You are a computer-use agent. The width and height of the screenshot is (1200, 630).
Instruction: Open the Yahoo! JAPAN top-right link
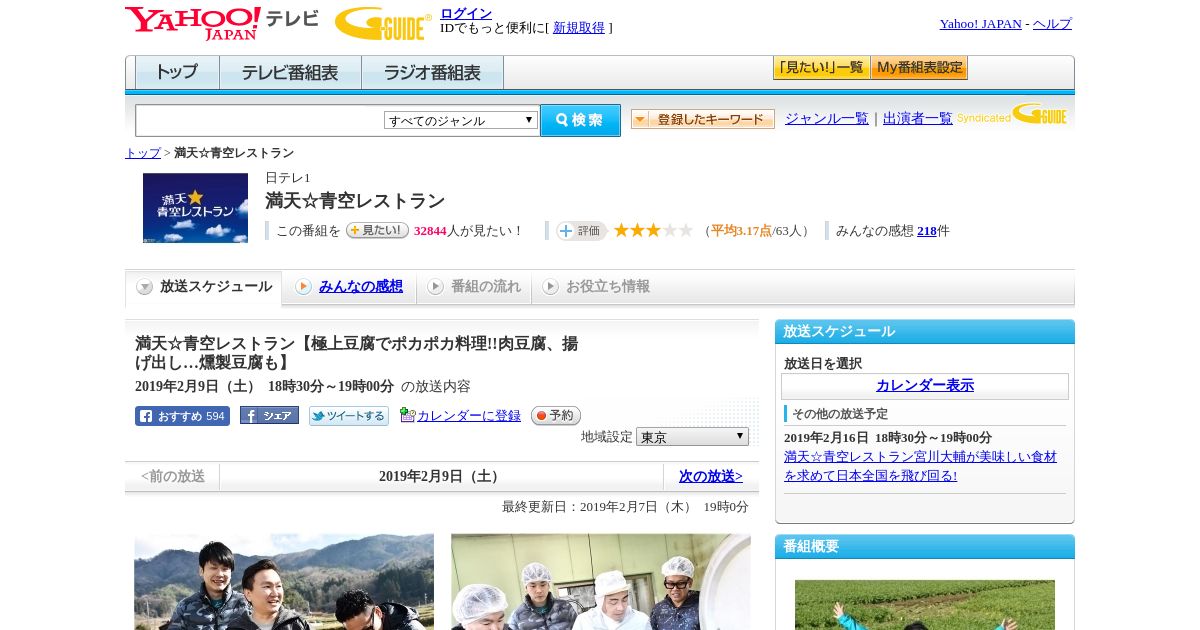[x=980, y=24]
